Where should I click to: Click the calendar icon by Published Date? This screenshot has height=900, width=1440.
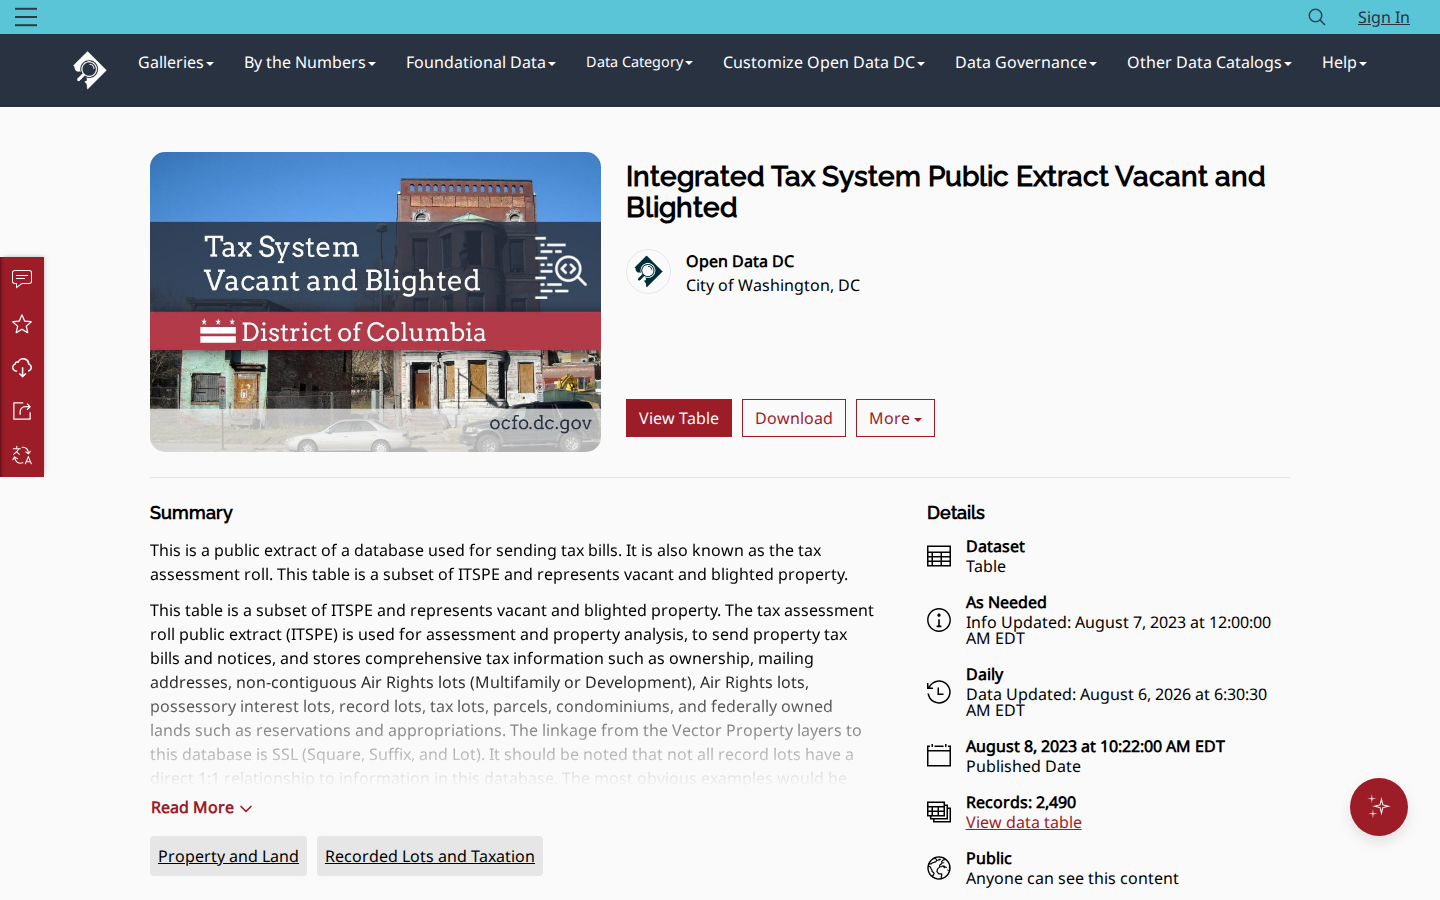click(939, 756)
